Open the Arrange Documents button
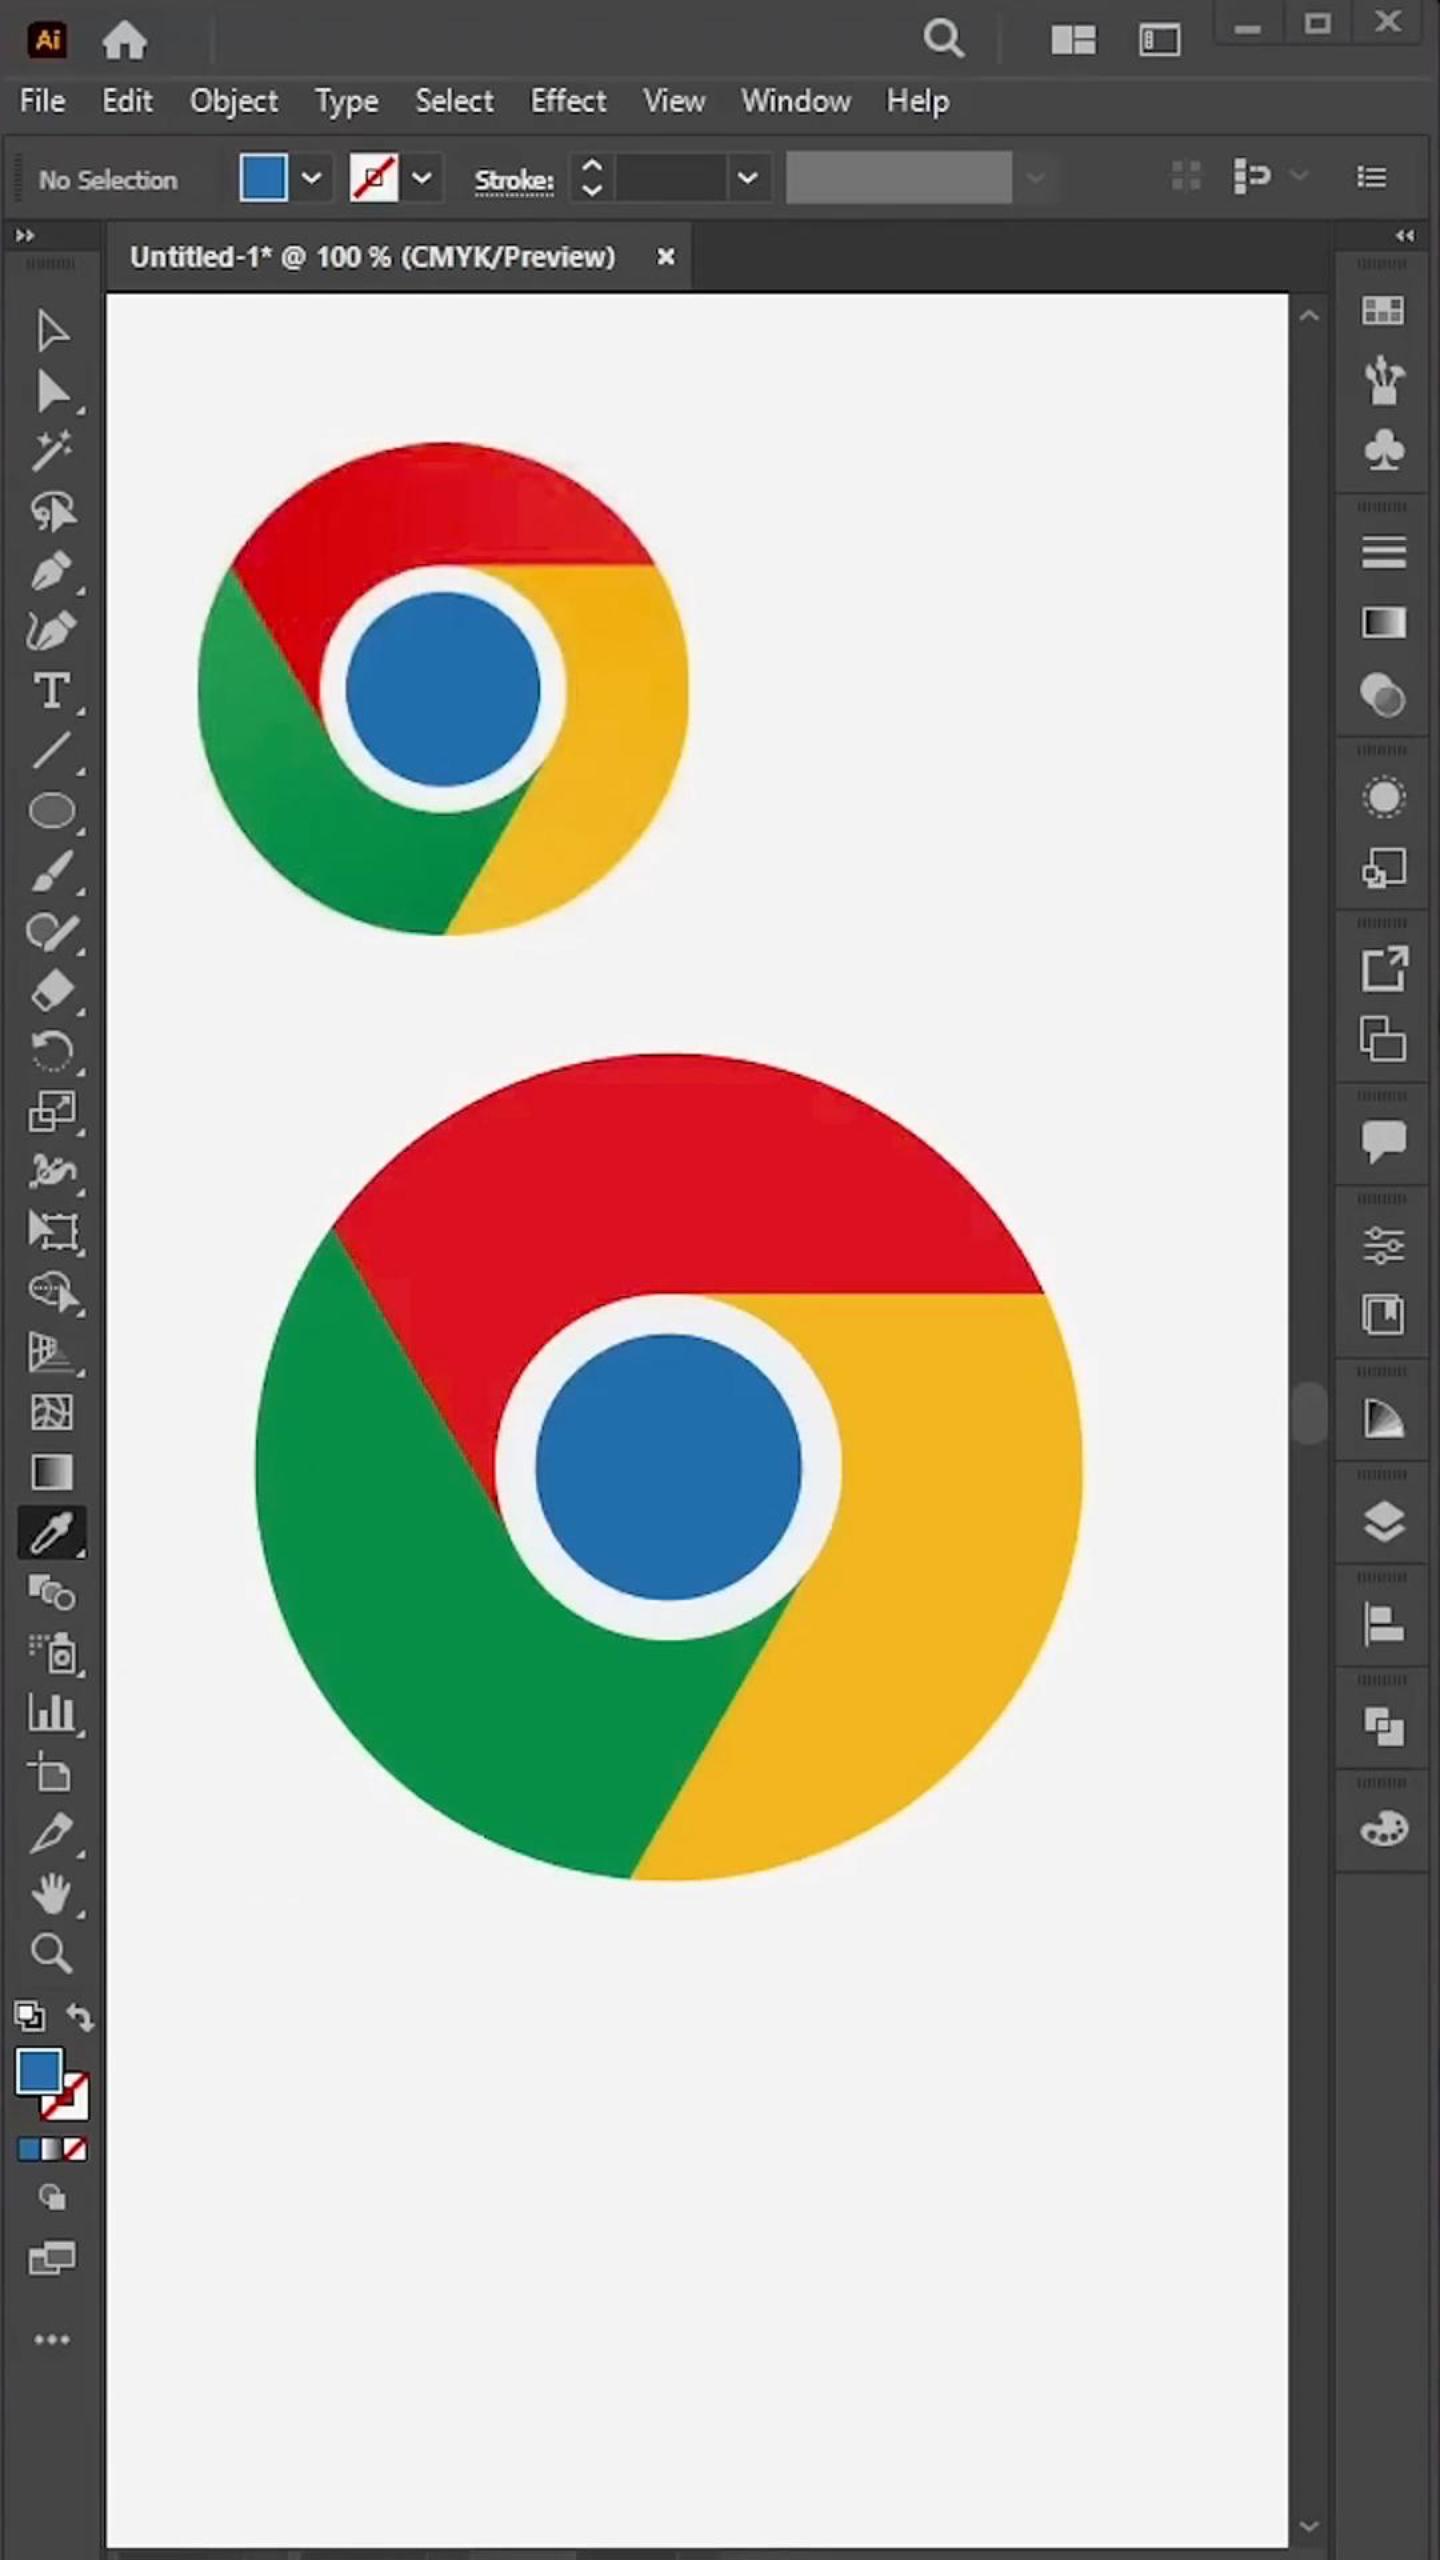This screenshot has width=1440, height=2560. 1073,40
